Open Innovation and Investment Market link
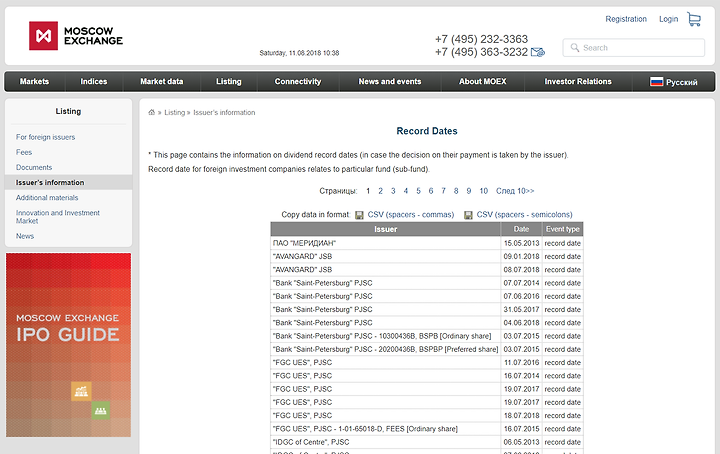Screen dimensions: 720x454 pos(58,217)
